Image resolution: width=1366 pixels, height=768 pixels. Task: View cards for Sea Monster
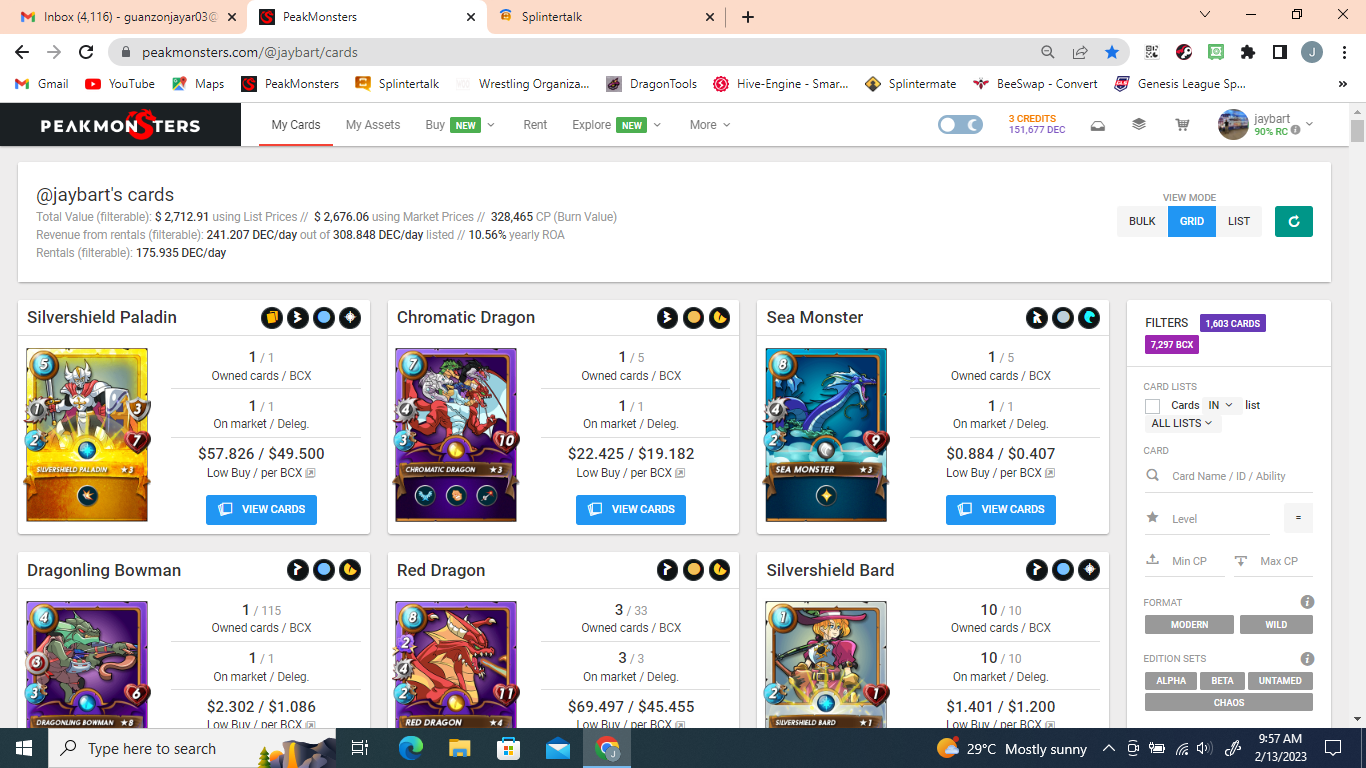tap(1001, 509)
